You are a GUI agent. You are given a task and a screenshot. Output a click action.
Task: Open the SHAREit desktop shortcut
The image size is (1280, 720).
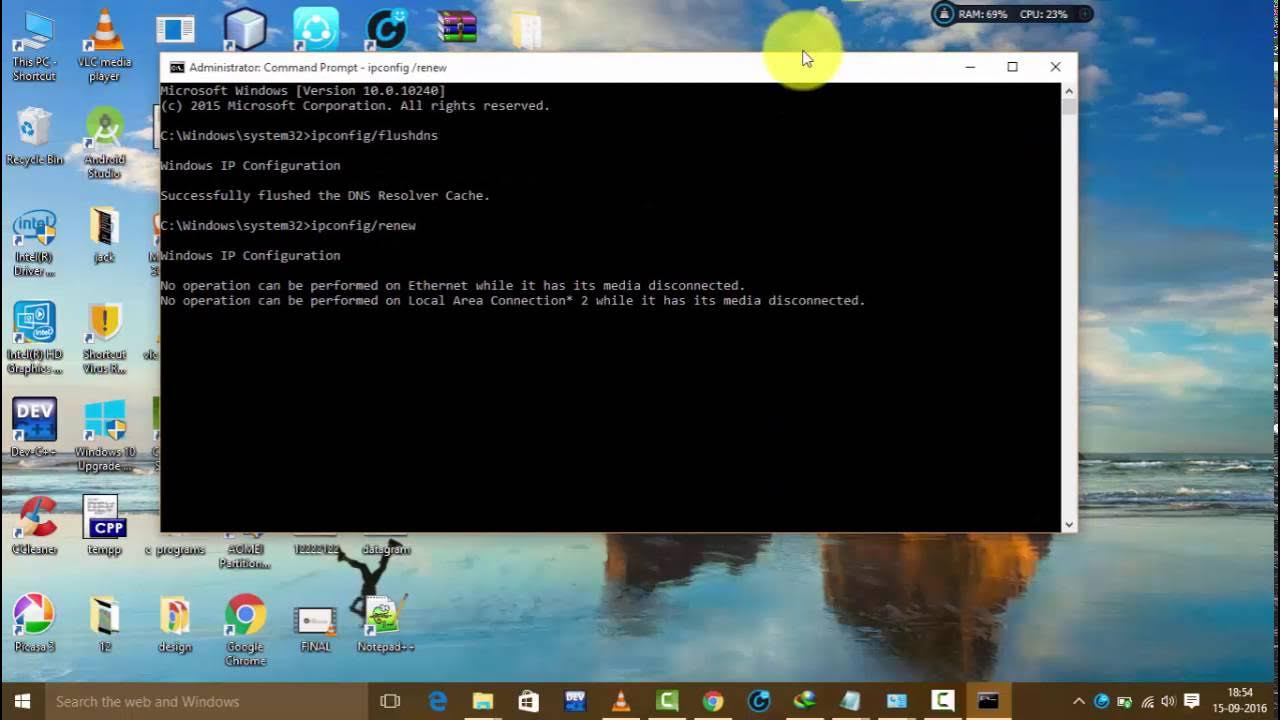point(316,28)
